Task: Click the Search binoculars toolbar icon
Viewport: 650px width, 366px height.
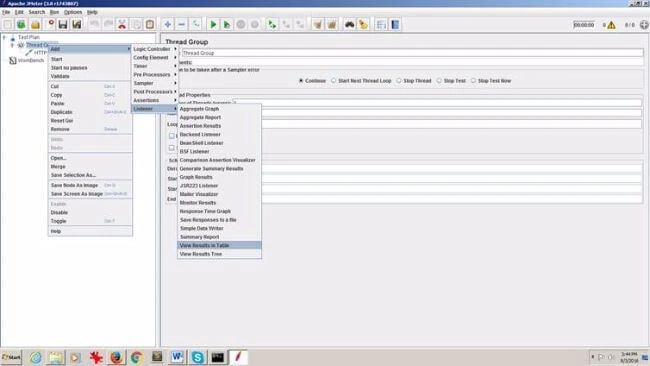Action: 349,24
